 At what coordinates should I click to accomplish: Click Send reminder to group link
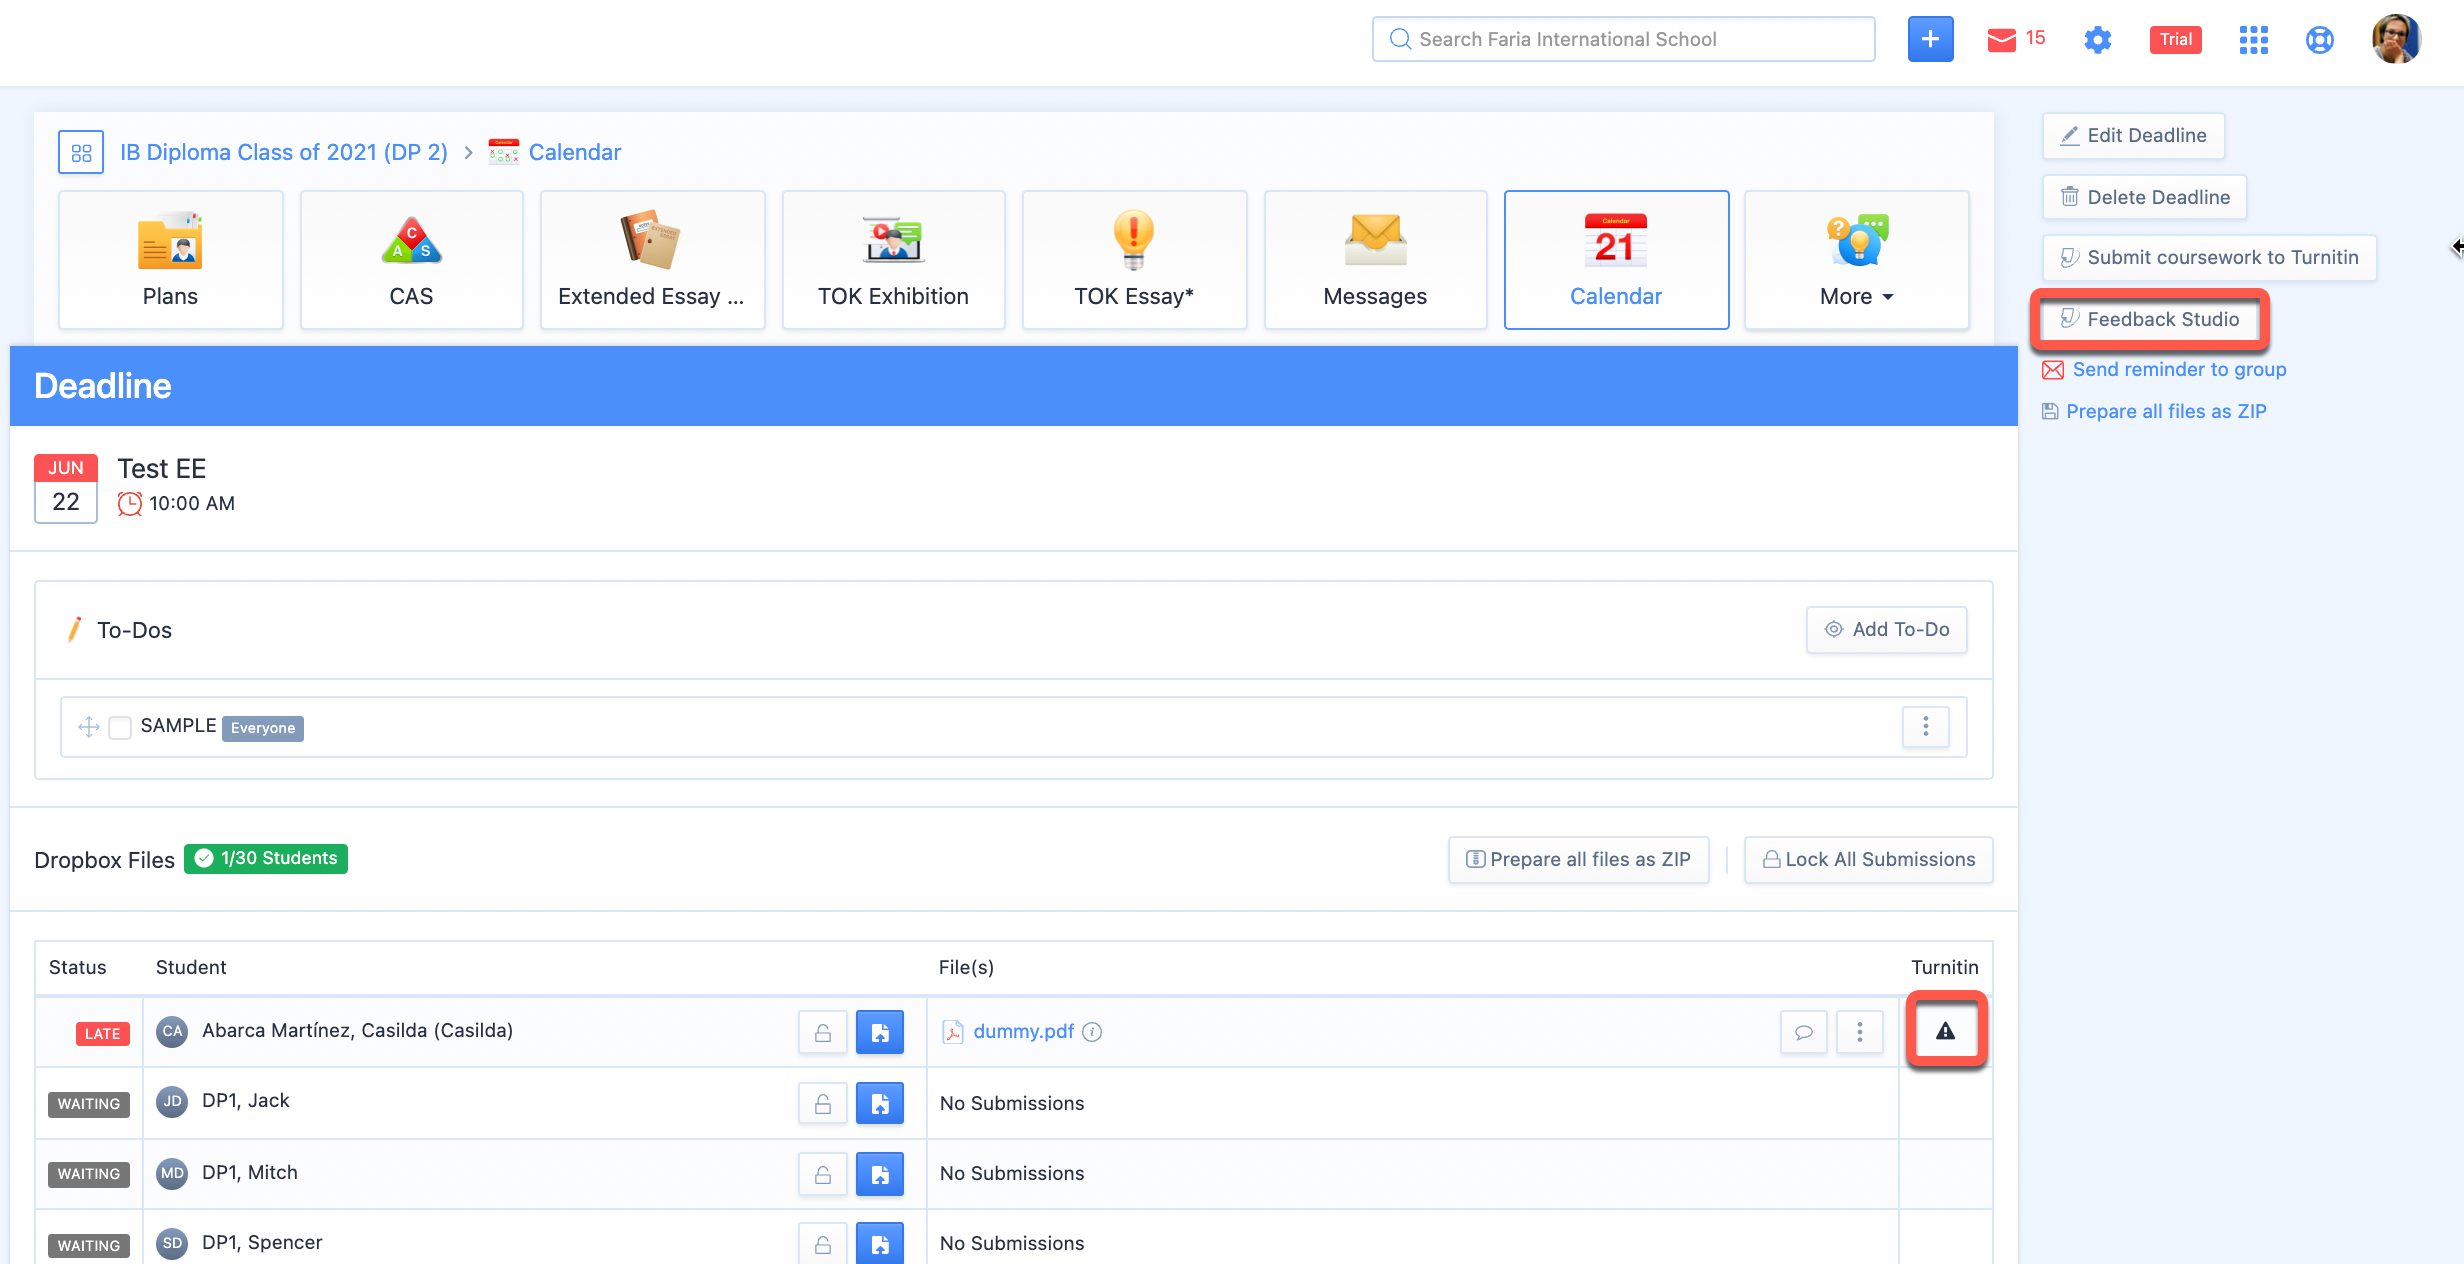[x=2178, y=369]
